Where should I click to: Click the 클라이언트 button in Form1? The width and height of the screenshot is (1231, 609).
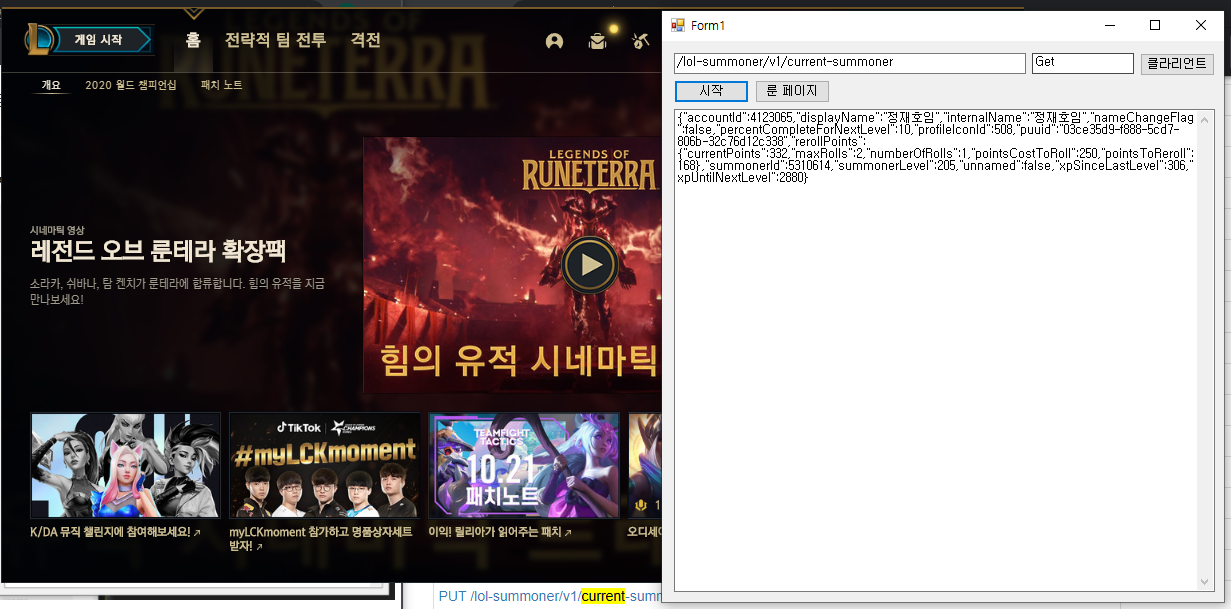click(1177, 64)
